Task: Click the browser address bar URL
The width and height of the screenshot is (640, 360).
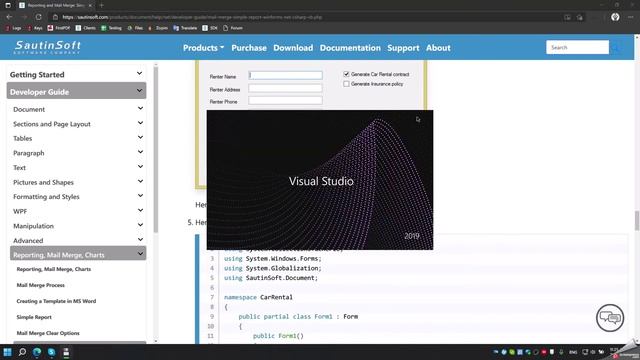Action: 192,17
